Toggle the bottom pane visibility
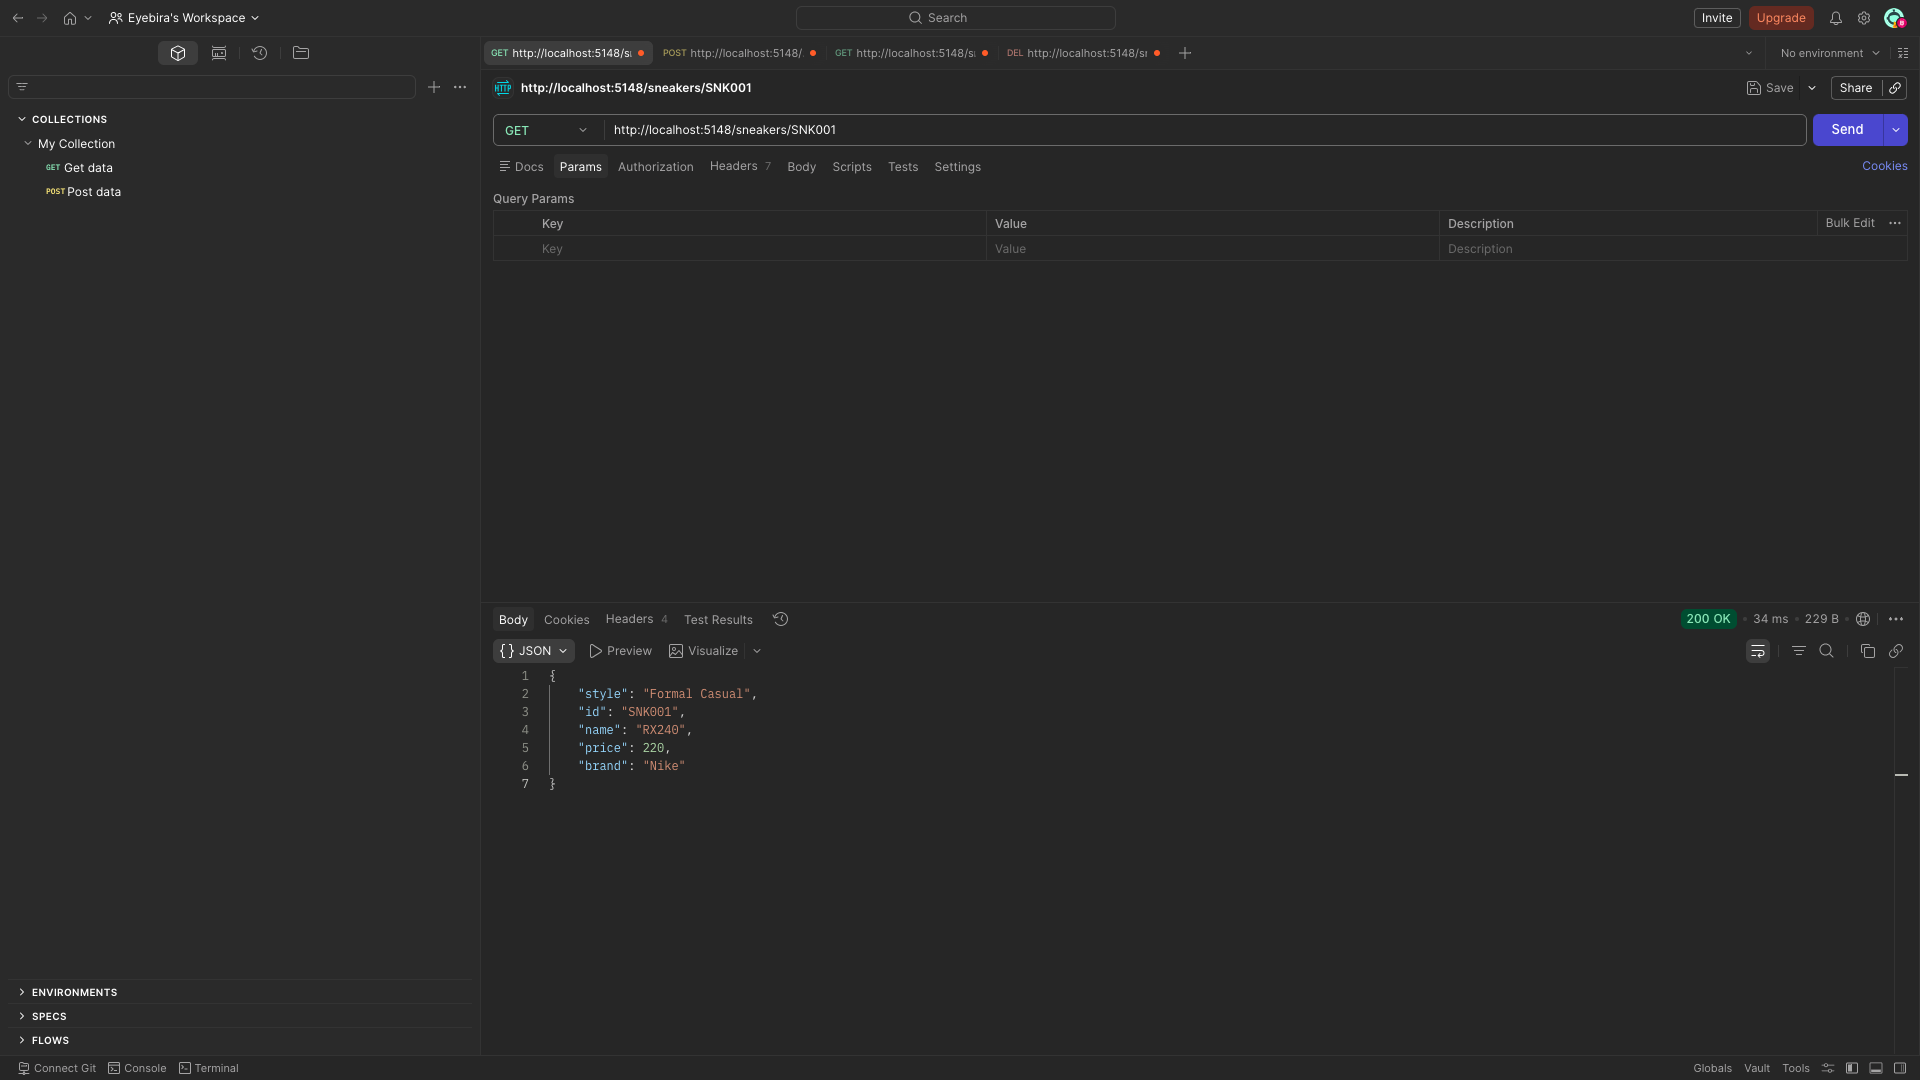This screenshot has height=1080, width=1920. coord(1876,1068)
